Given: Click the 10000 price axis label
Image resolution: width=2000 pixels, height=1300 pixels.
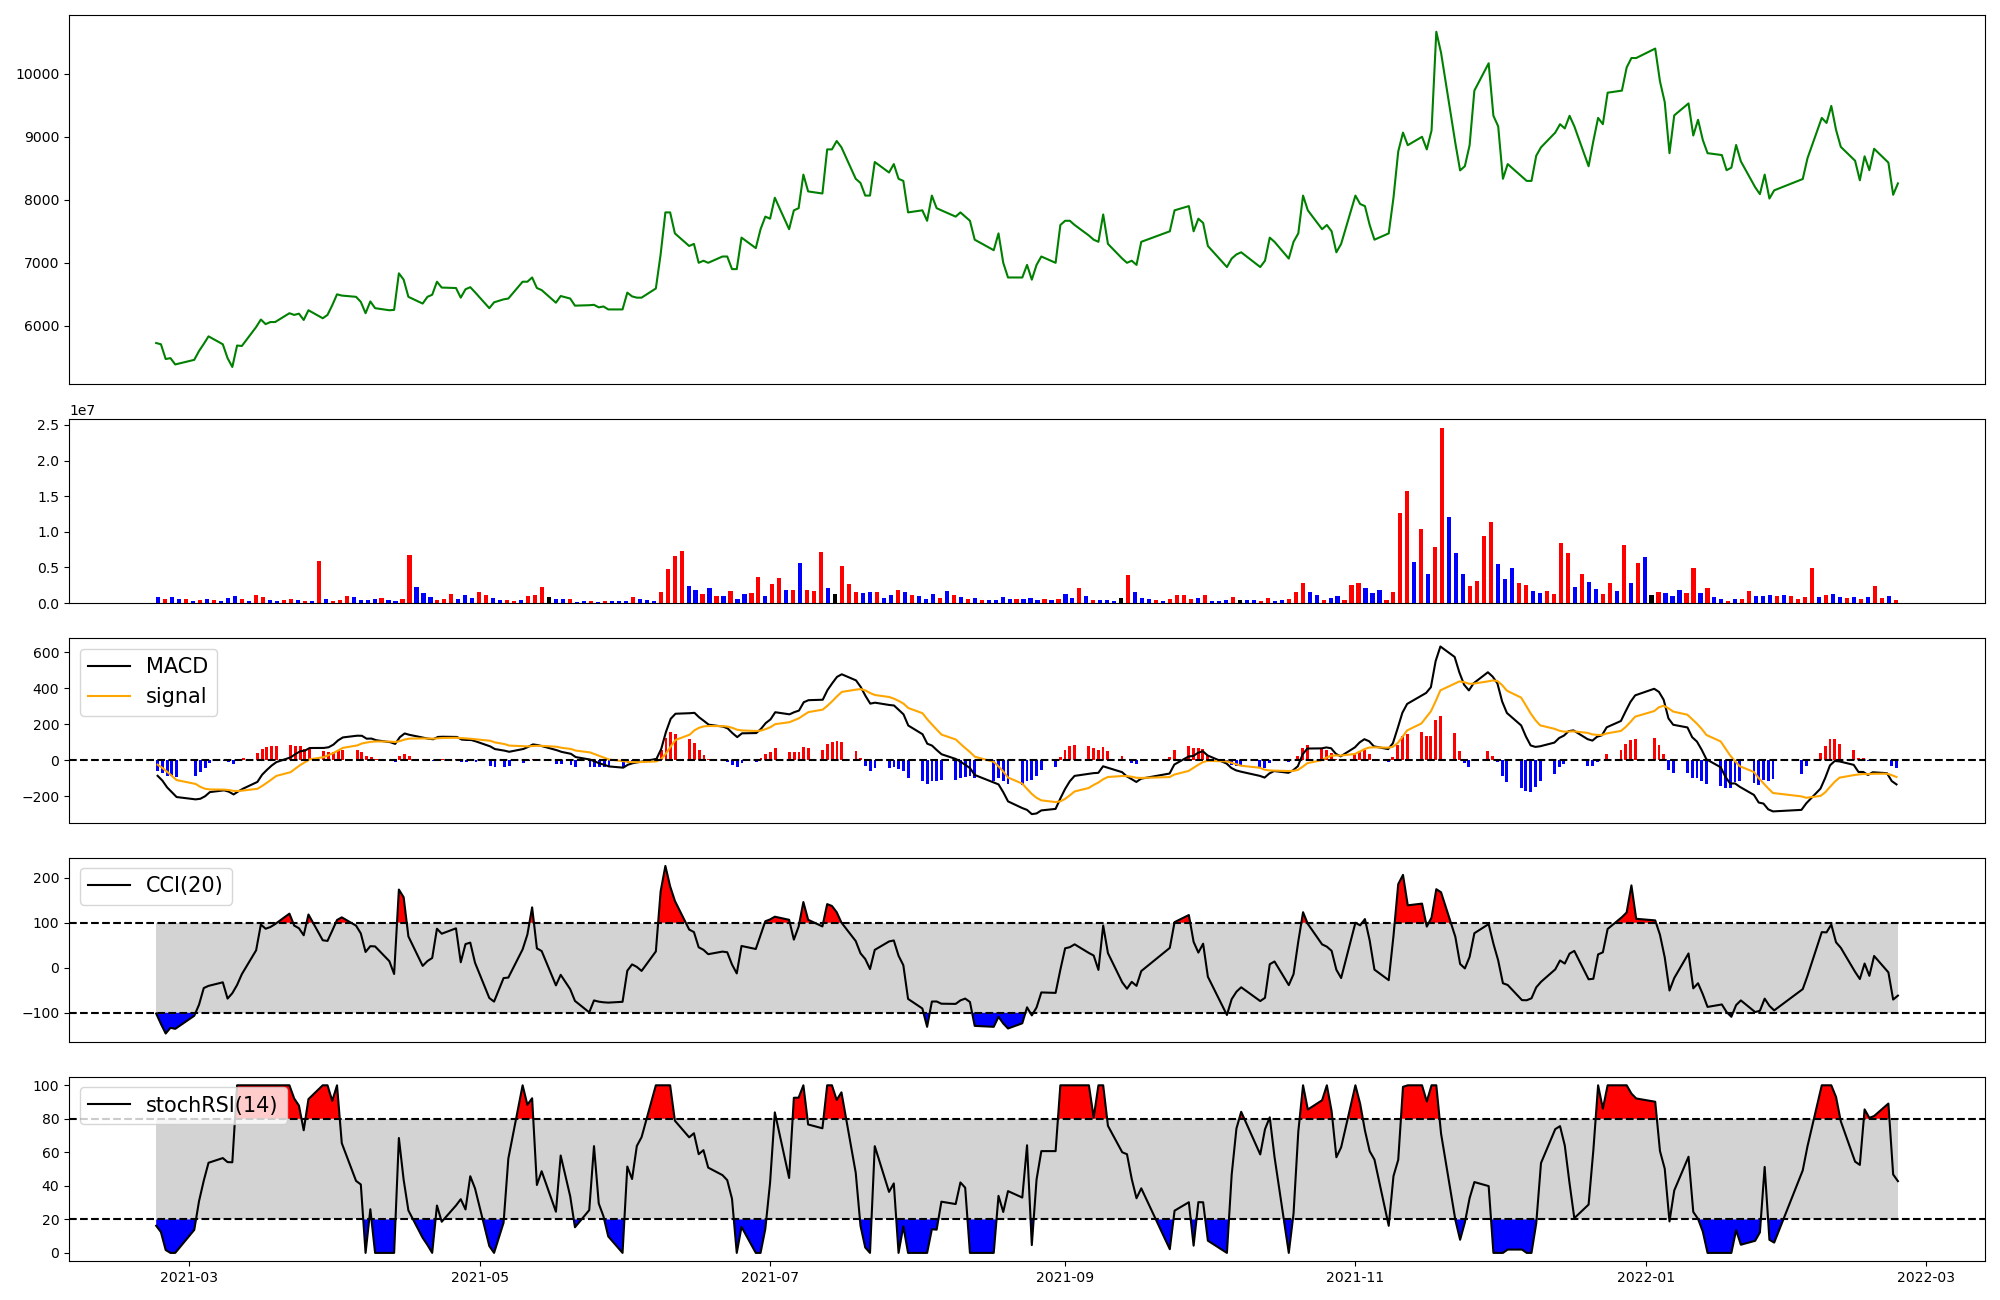Looking at the screenshot, I should (37, 74).
